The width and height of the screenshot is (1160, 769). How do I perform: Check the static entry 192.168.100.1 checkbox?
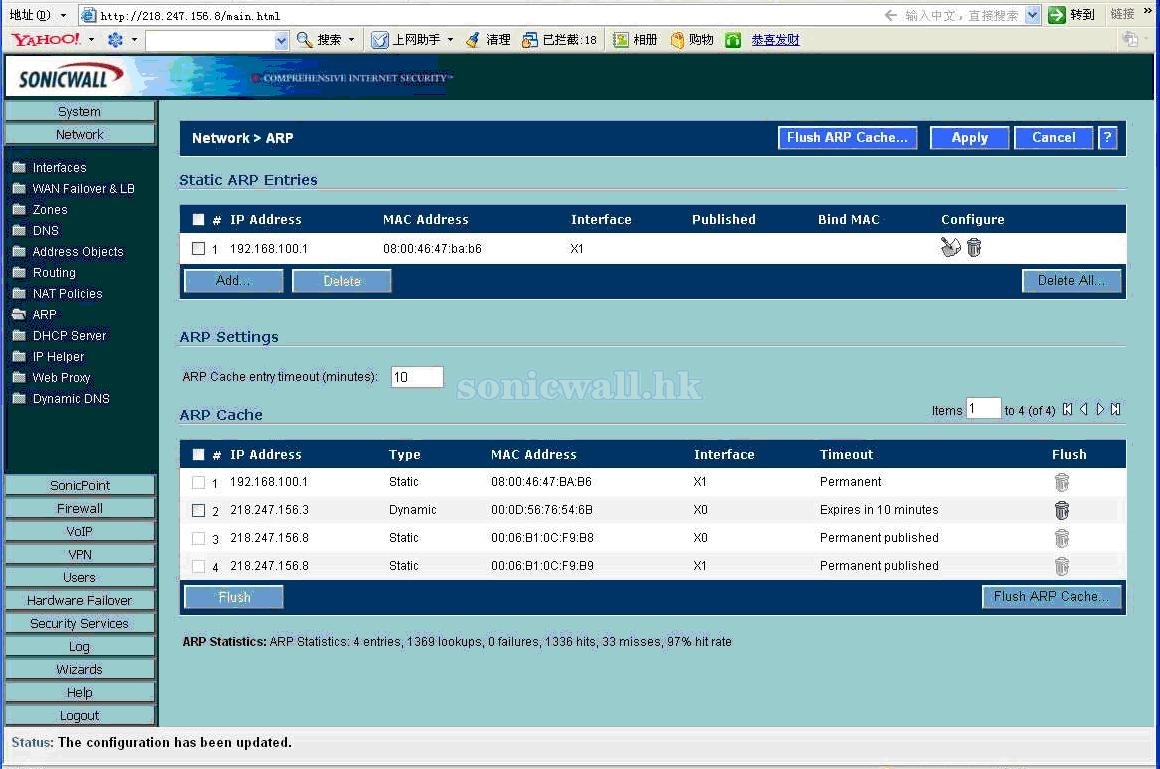tap(198, 249)
